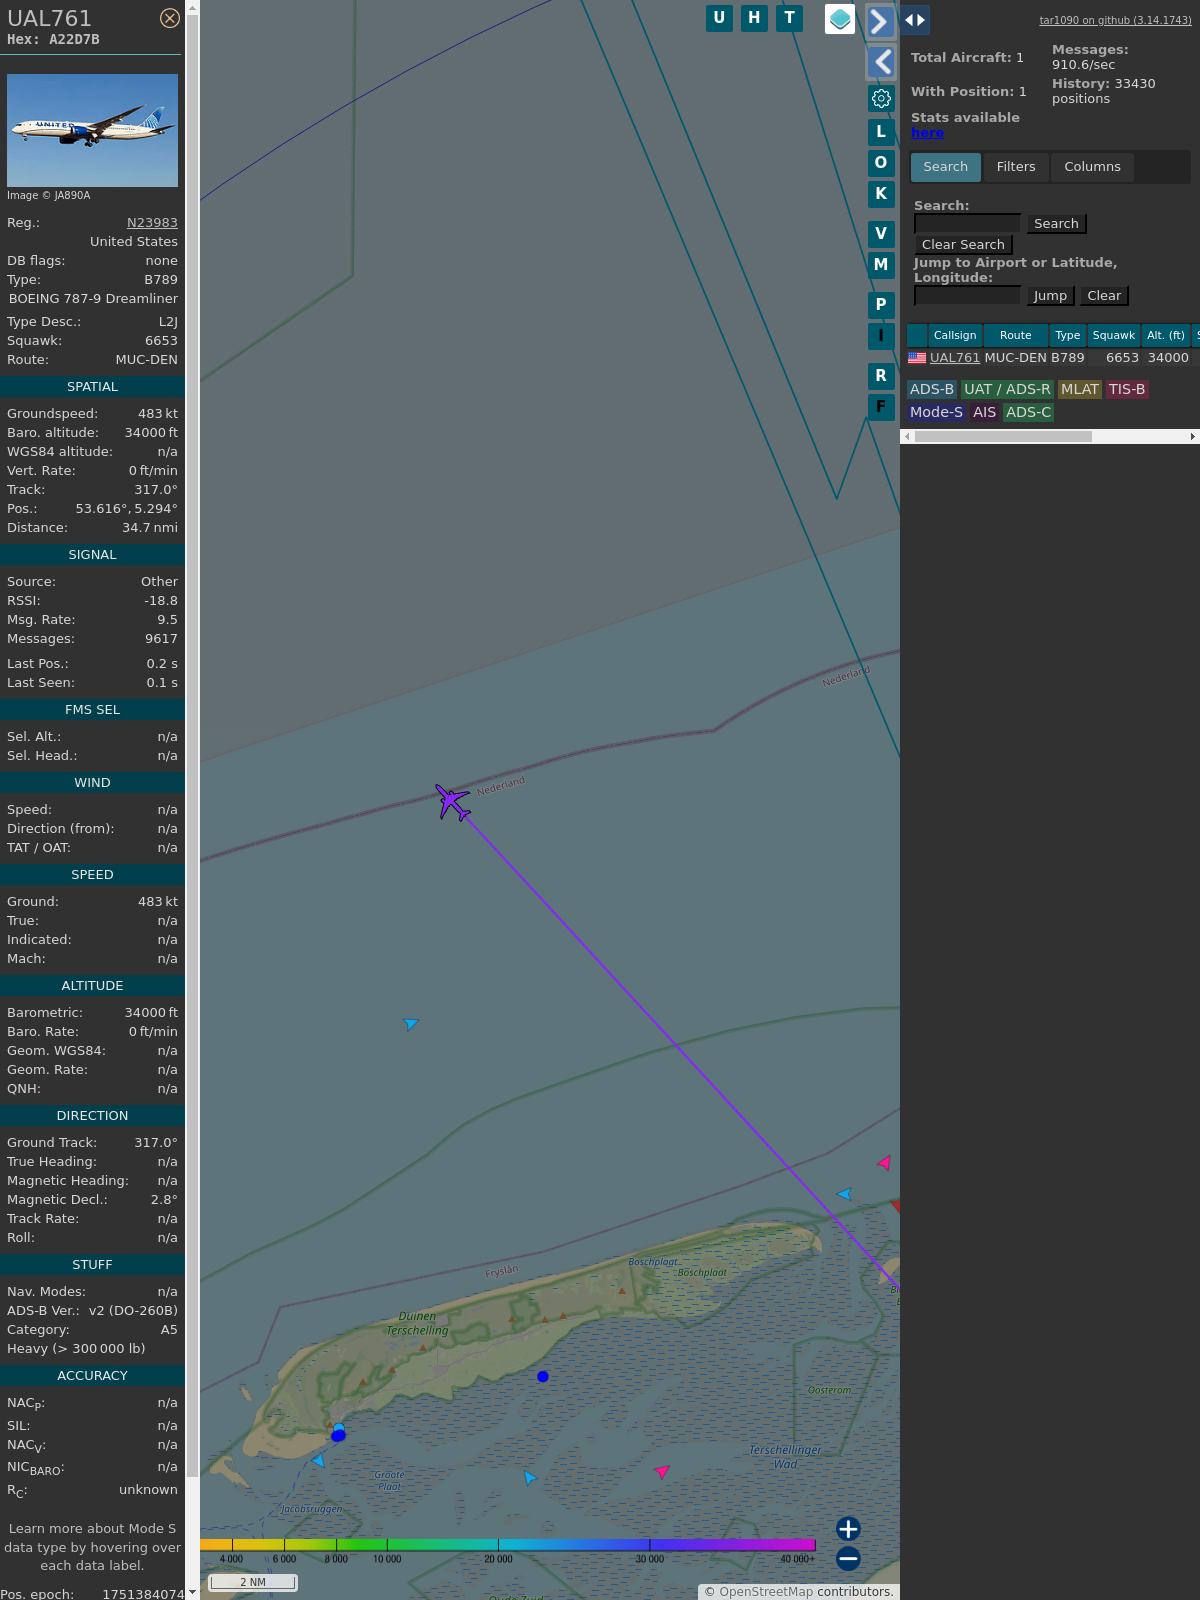
Task: Toggle the H map button
Action: [754, 18]
